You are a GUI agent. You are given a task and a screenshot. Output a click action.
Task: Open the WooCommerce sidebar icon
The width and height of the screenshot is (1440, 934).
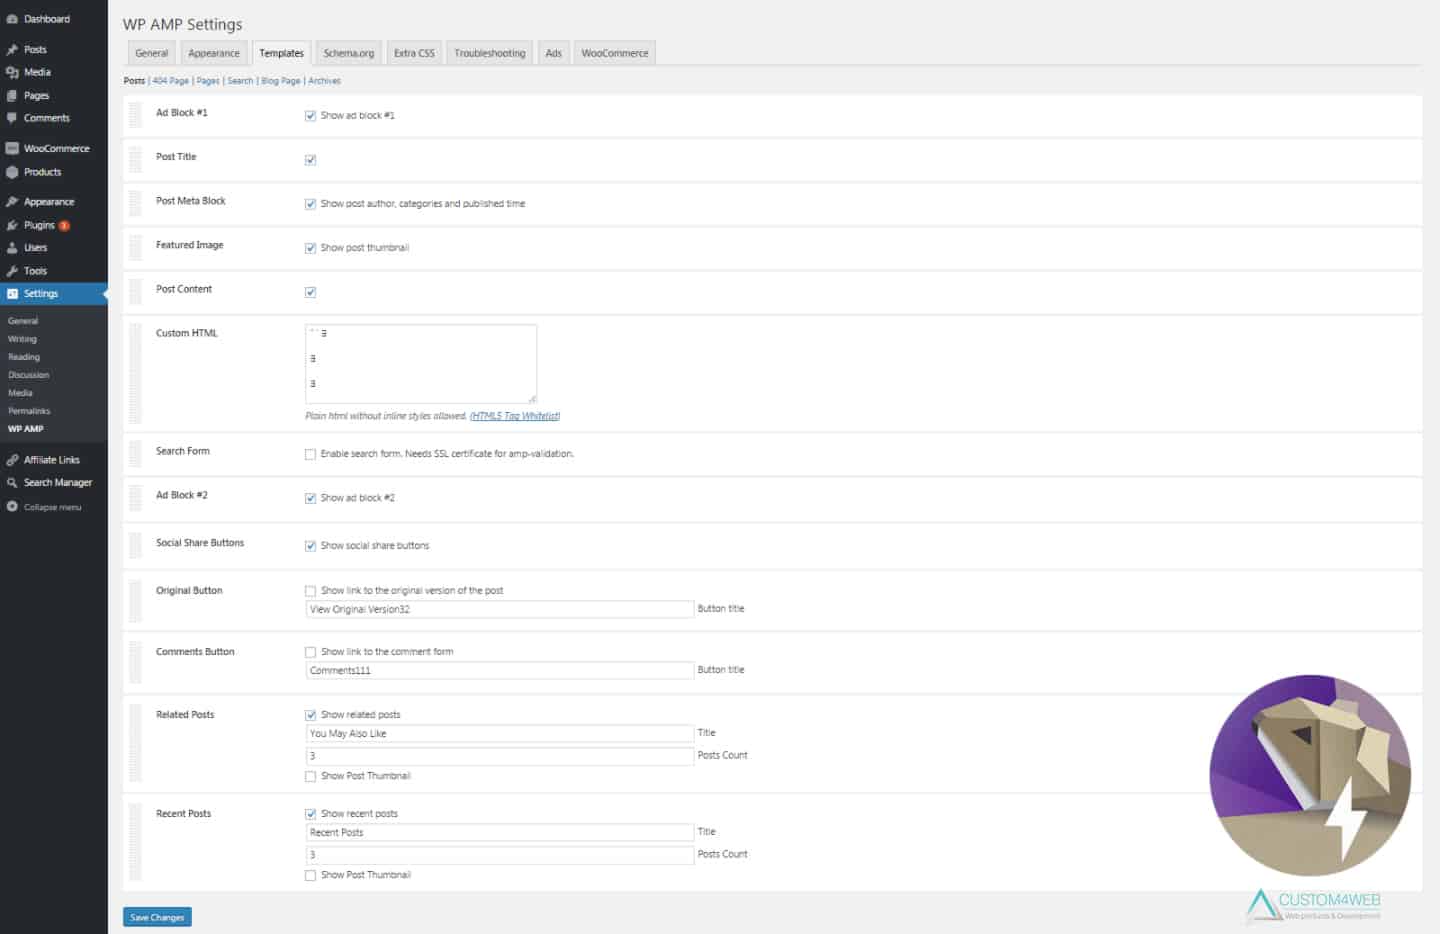tap(12, 148)
